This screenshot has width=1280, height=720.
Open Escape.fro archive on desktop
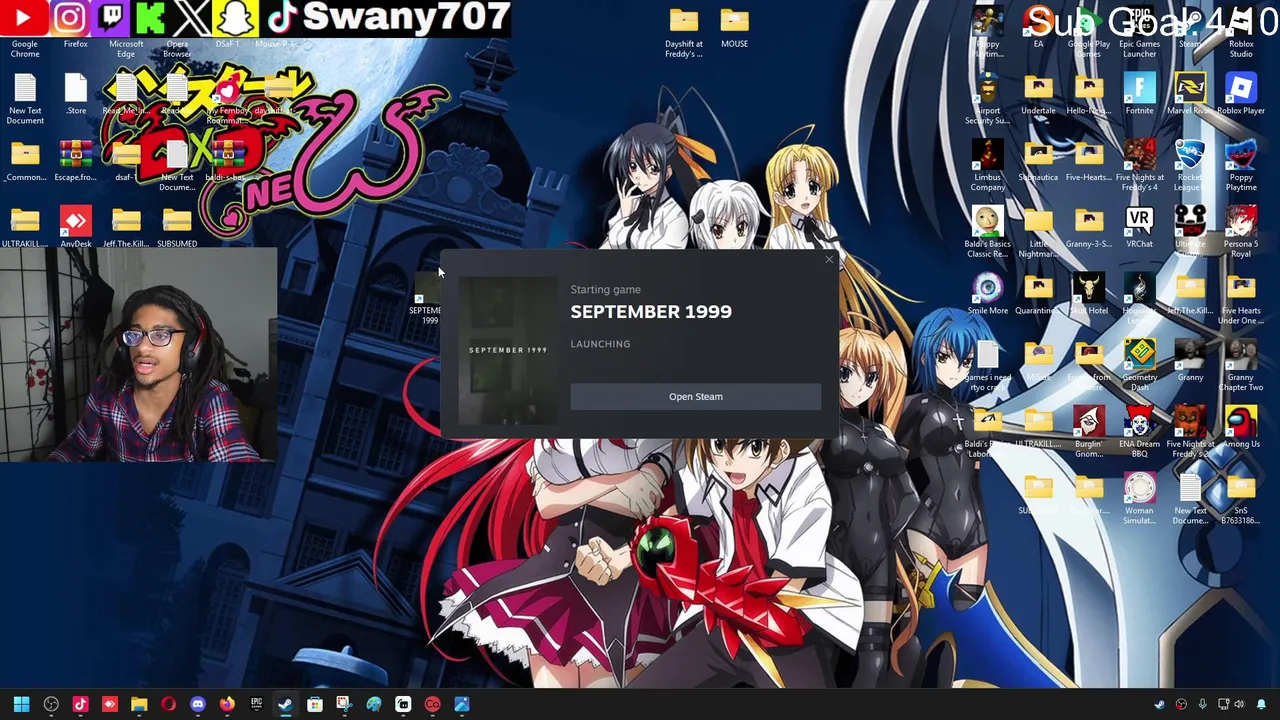pos(76,162)
